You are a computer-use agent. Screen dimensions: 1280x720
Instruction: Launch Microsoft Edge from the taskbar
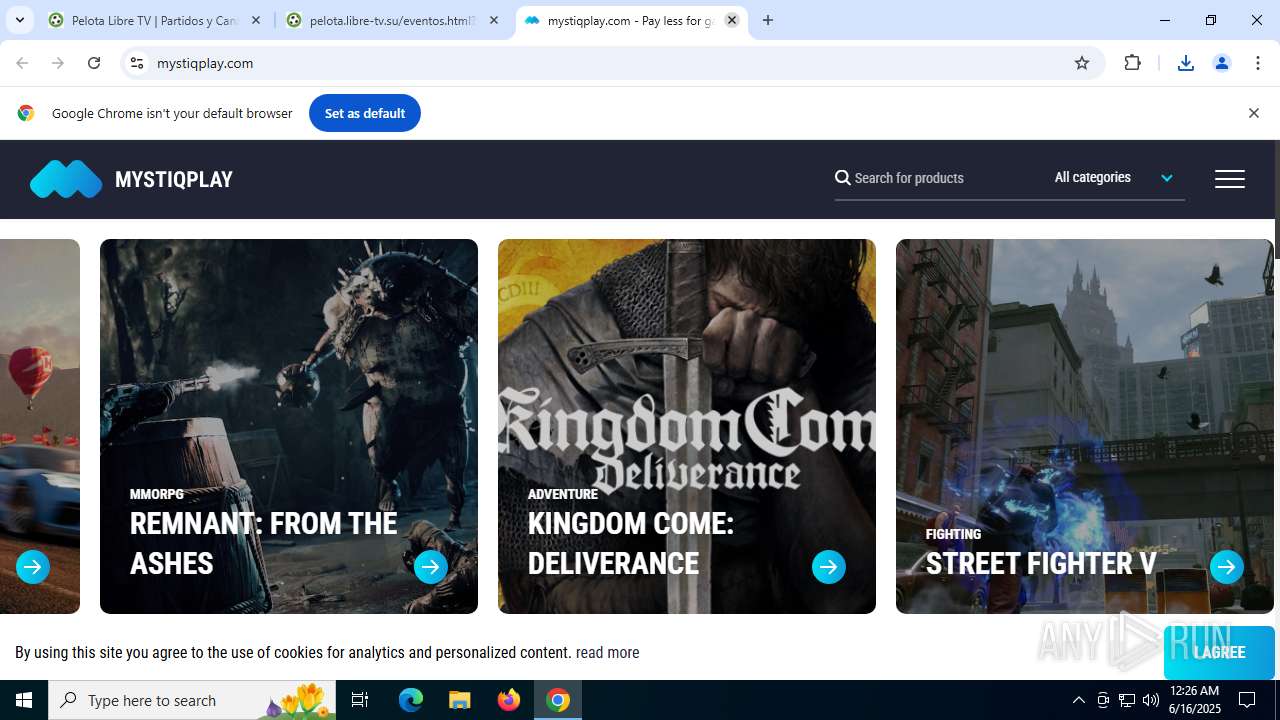(x=411, y=700)
